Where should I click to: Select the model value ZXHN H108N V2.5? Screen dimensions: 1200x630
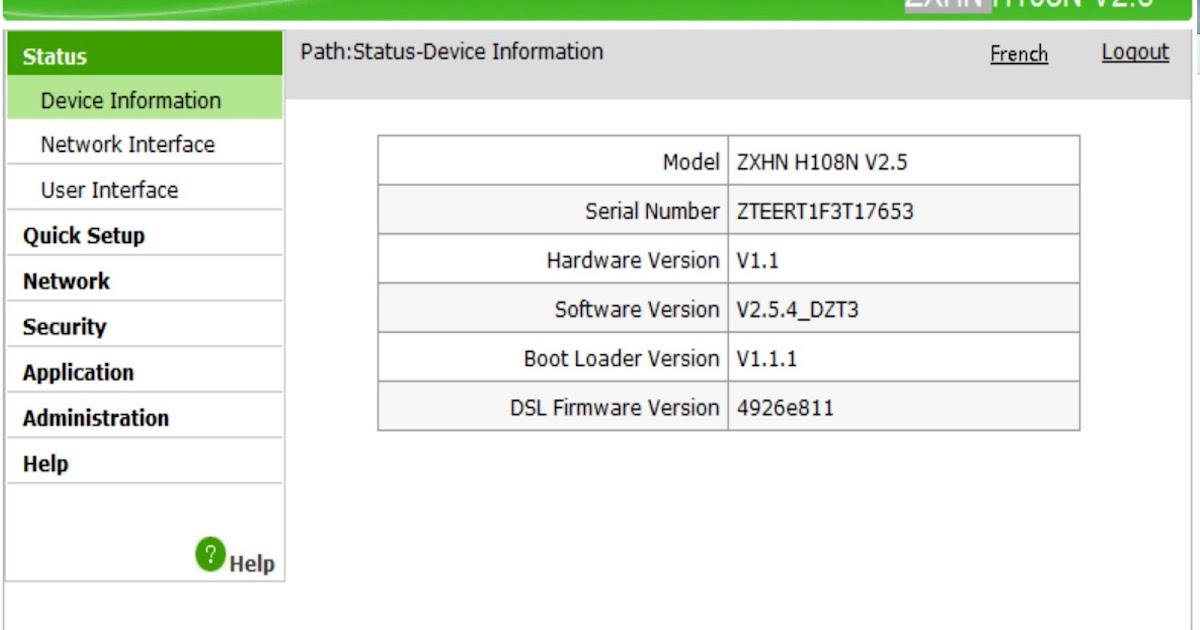[822, 163]
